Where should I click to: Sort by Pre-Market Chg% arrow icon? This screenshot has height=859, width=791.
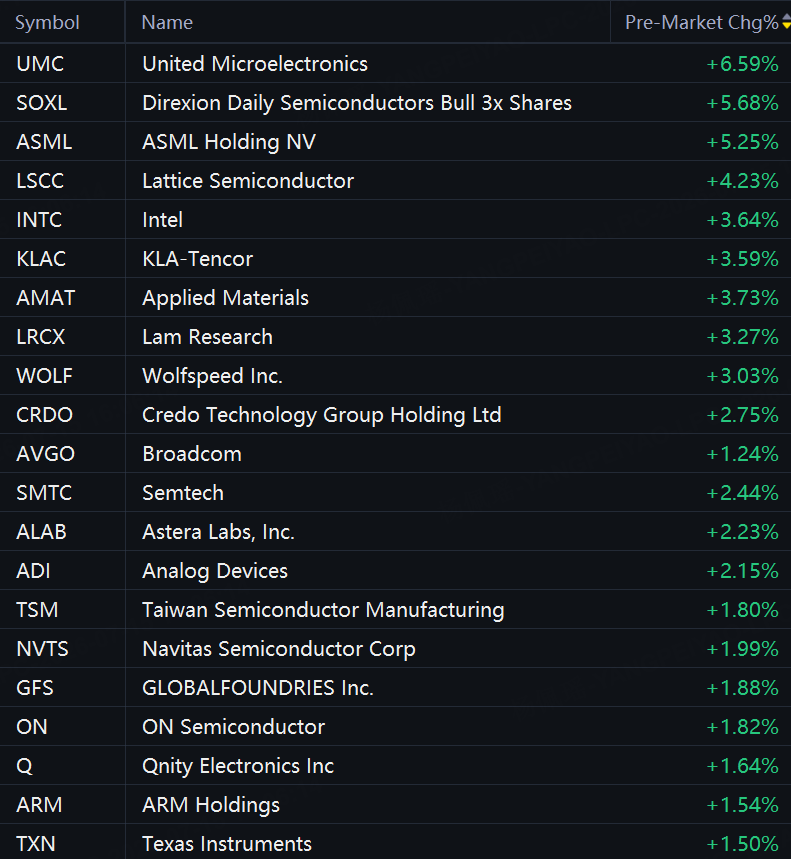click(x=787, y=22)
